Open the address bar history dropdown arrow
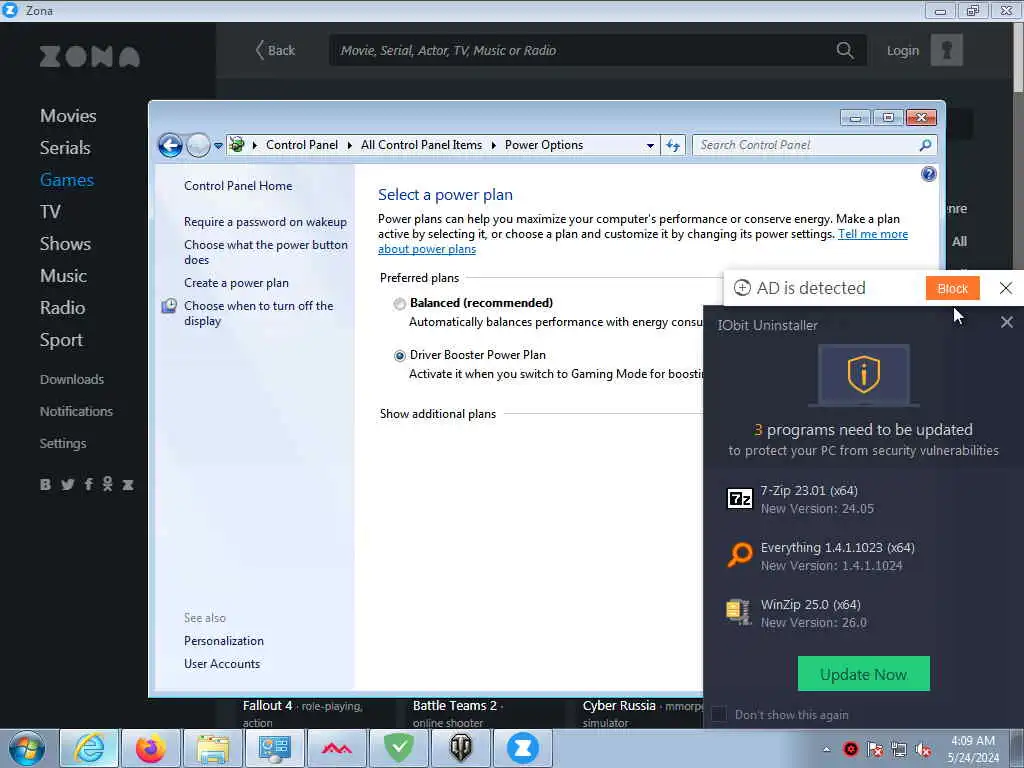Image resolution: width=1024 pixels, height=768 pixels. pos(650,146)
